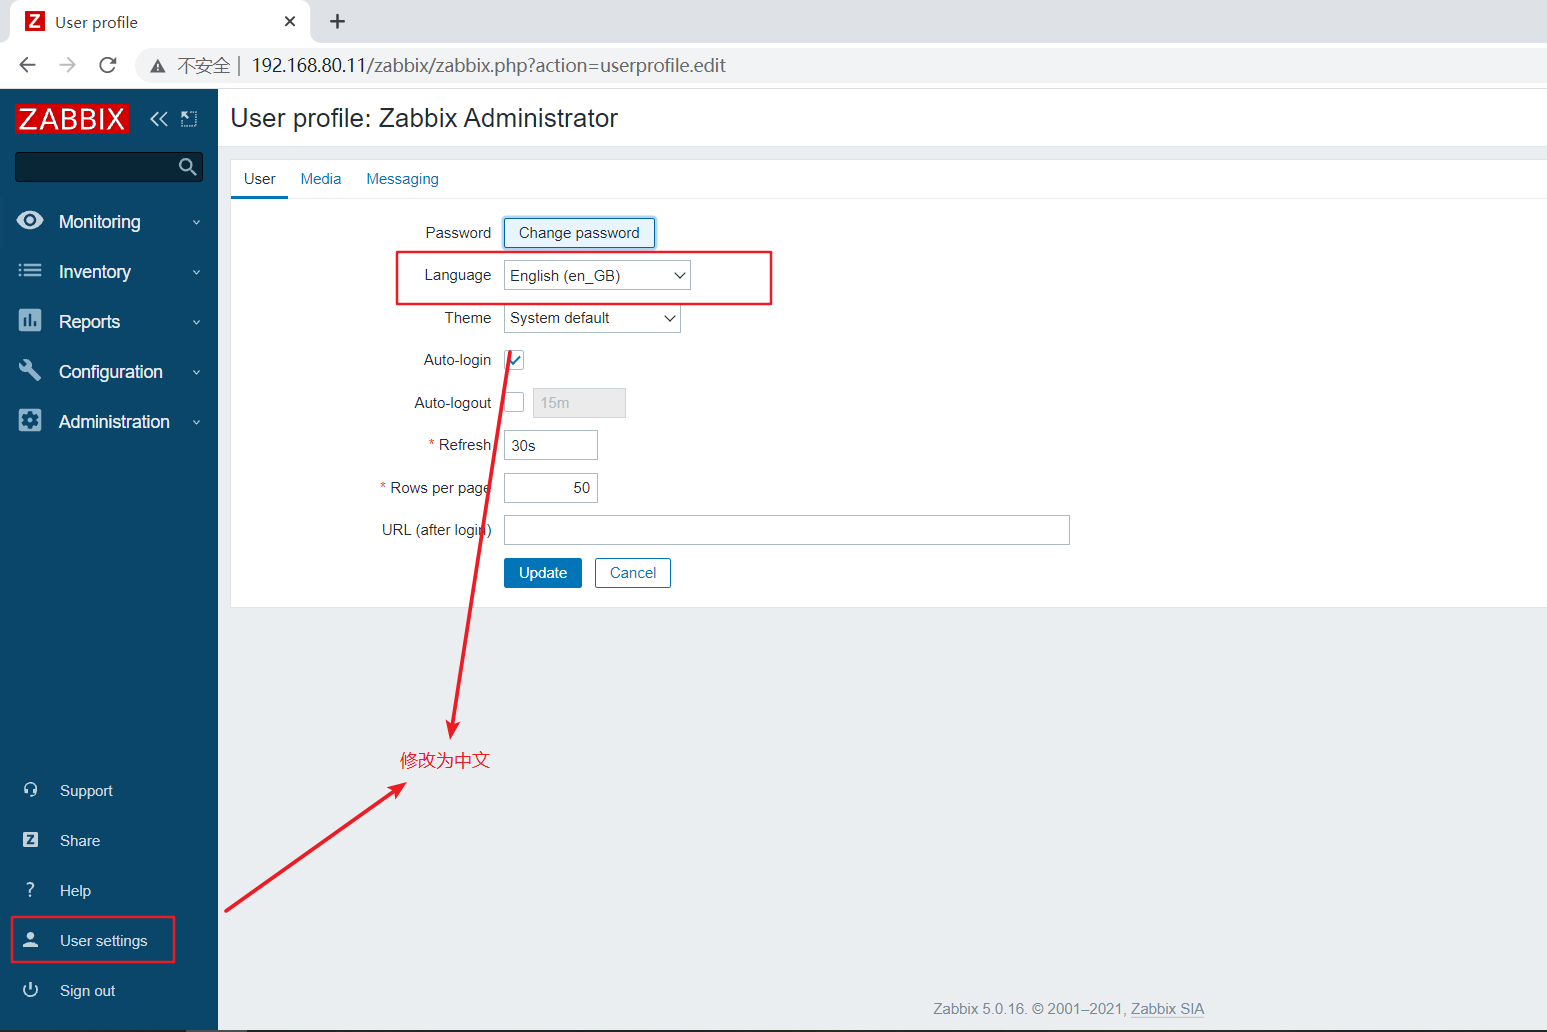Click the Cancel button
Image resolution: width=1547 pixels, height=1032 pixels.
click(x=633, y=573)
